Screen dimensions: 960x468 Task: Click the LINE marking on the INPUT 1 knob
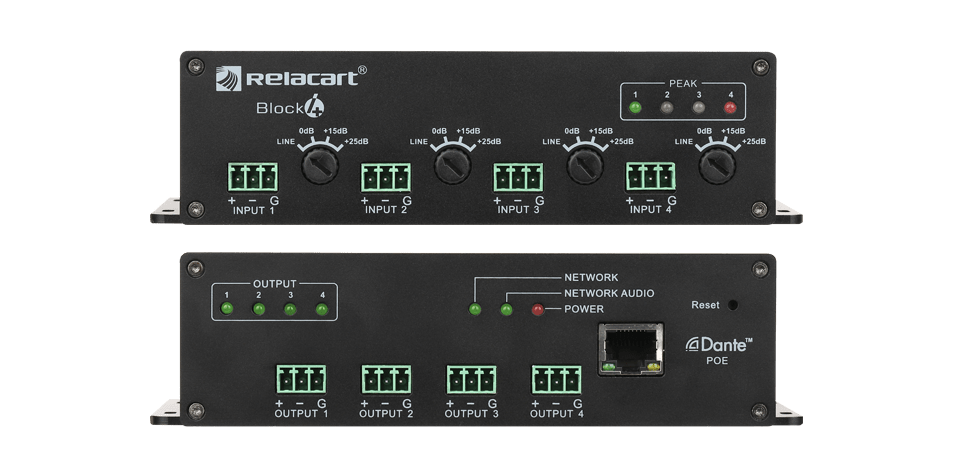tap(286, 142)
